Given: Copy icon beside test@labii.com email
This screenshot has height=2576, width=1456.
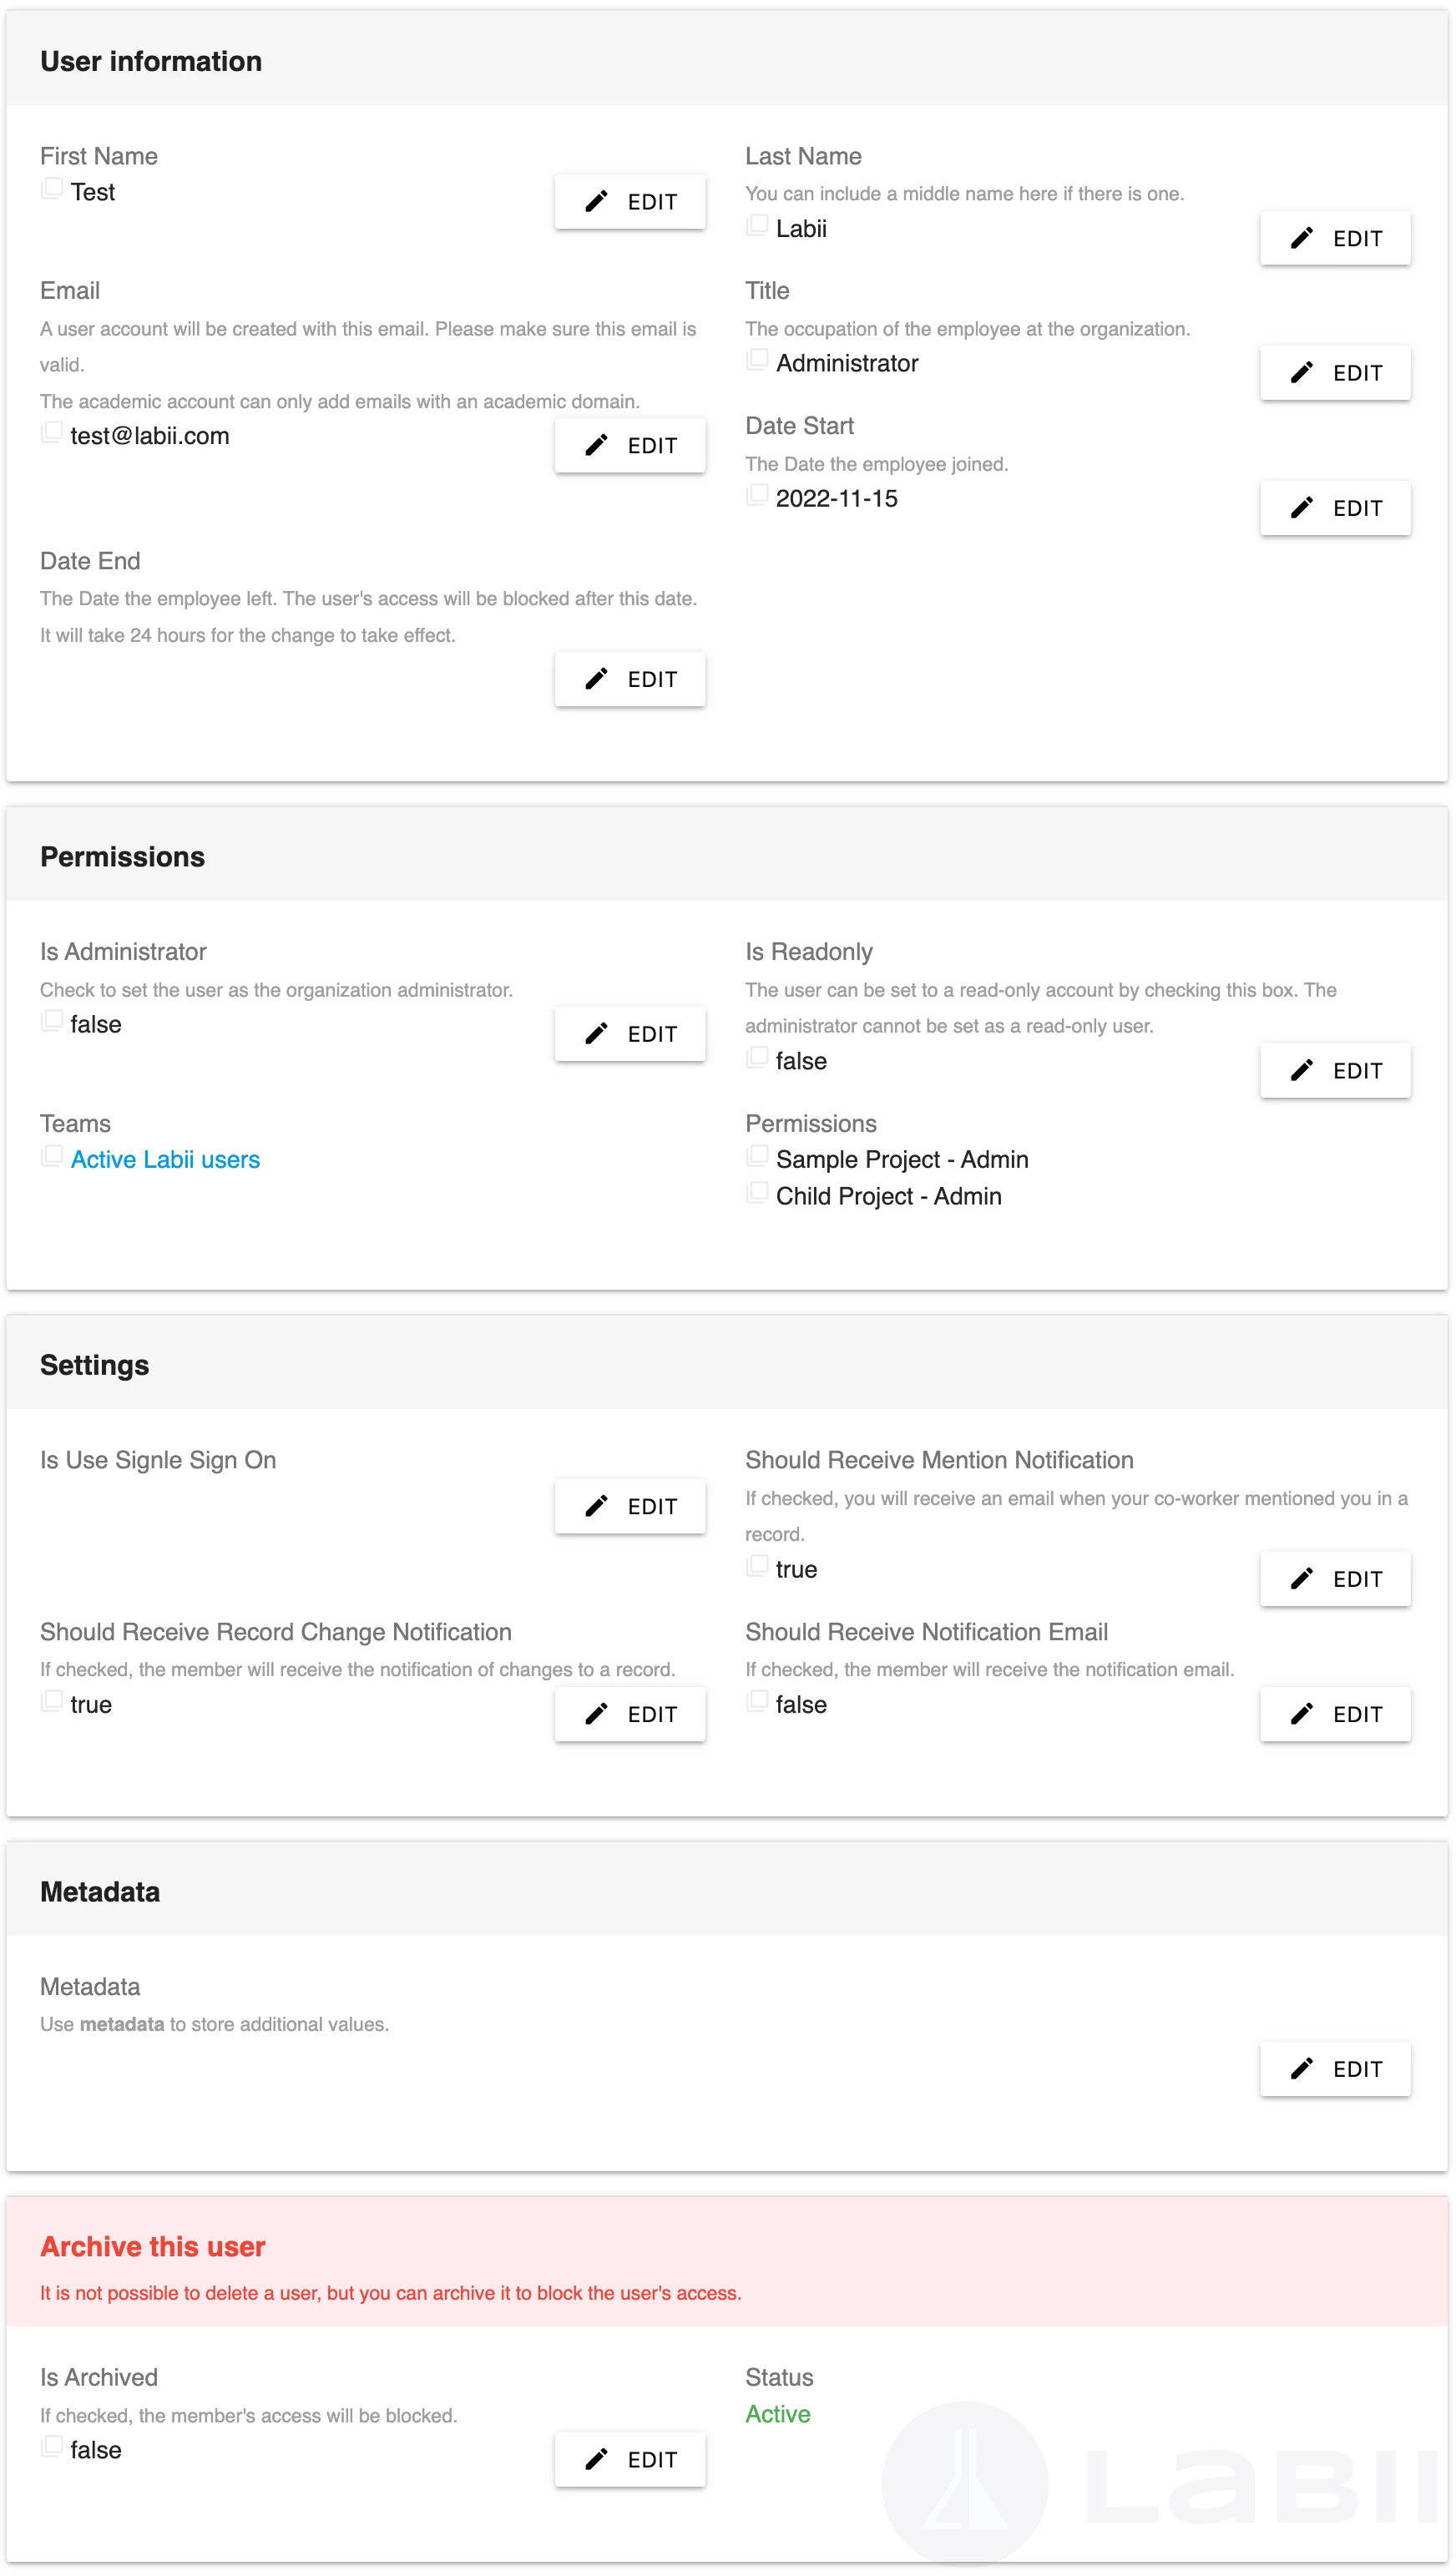Looking at the screenshot, I should pos(52,432).
